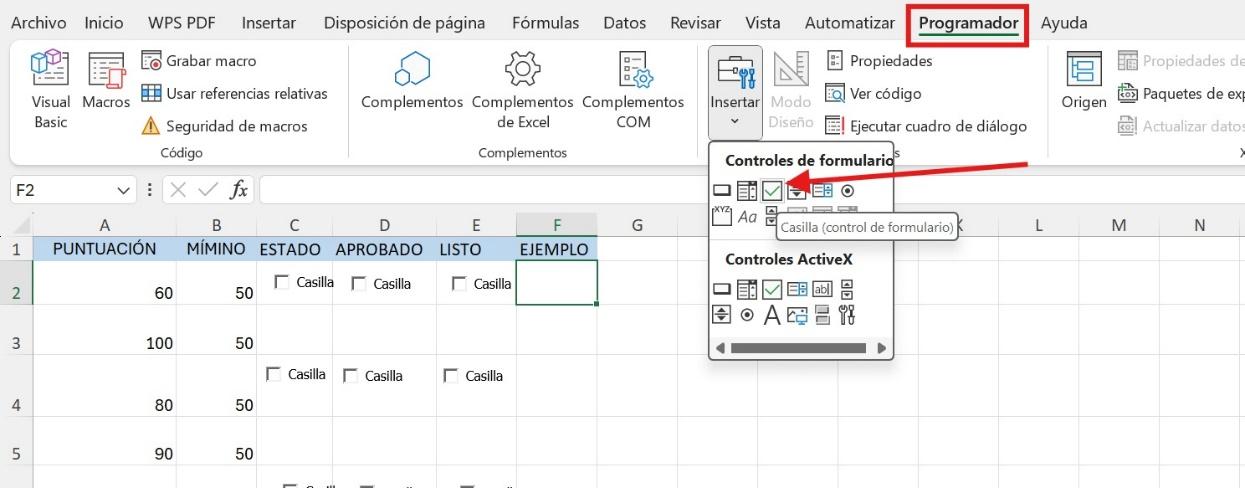Select the ActiveX Image control icon
This screenshot has height=488, width=1245.
[797, 315]
